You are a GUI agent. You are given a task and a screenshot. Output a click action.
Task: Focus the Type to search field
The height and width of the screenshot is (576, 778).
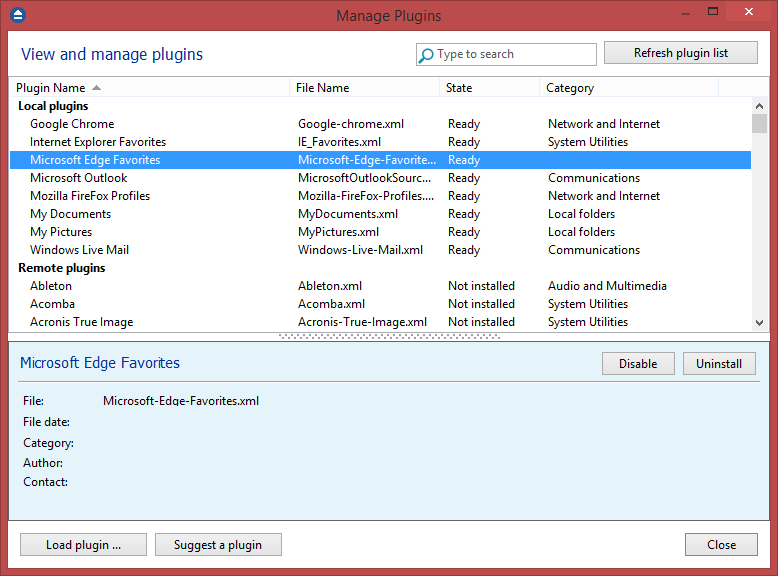(506, 54)
